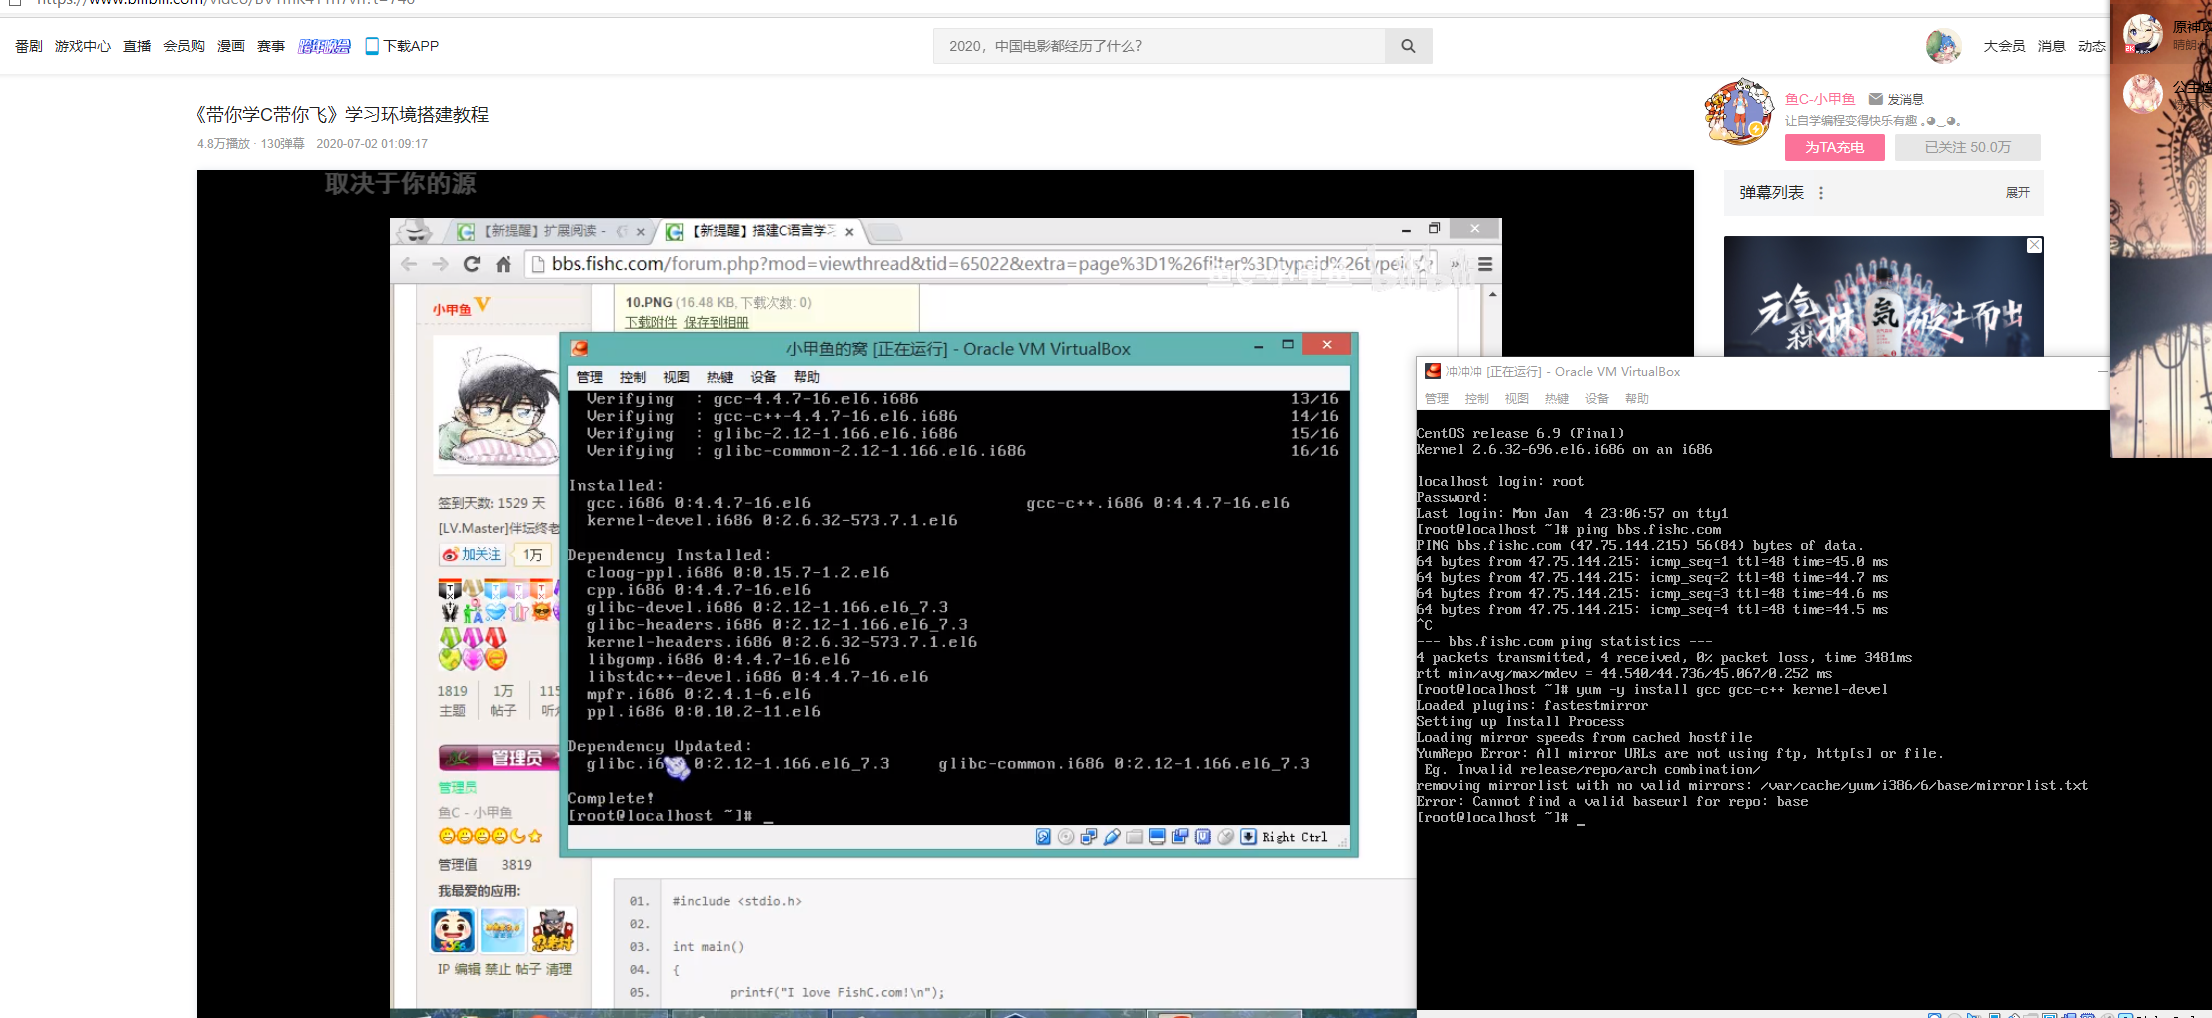
Task: Click the uploader's round avatar picture
Action: (1740, 112)
